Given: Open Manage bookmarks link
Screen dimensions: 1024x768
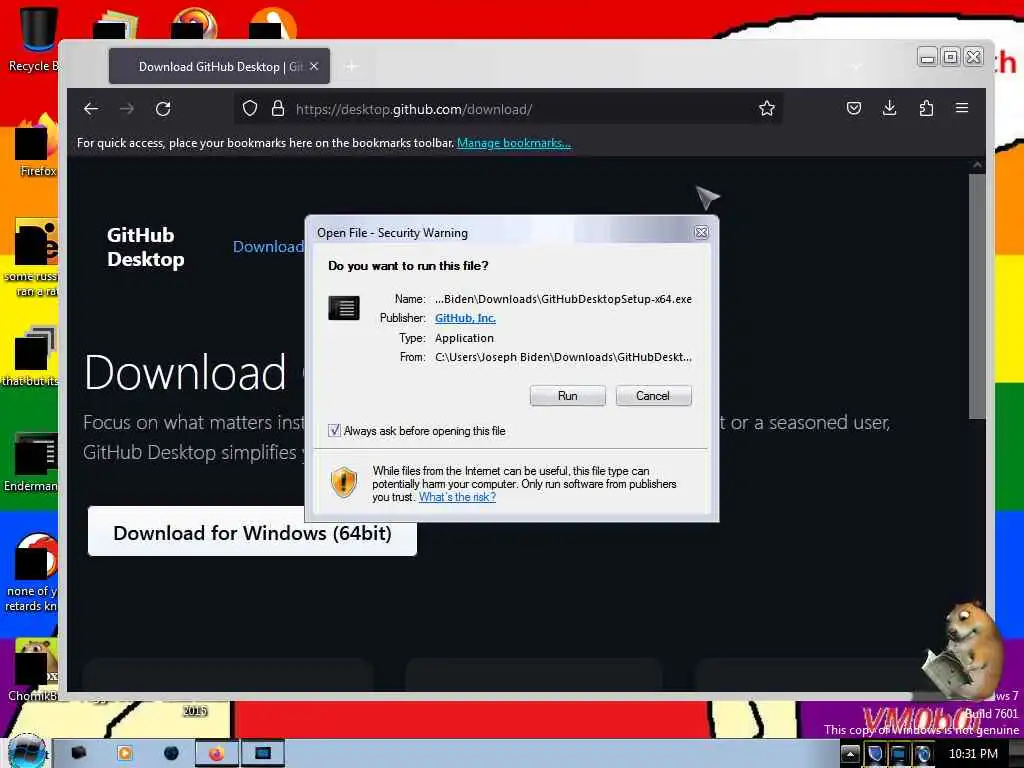Looking at the screenshot, I should [x=513, y=143].
